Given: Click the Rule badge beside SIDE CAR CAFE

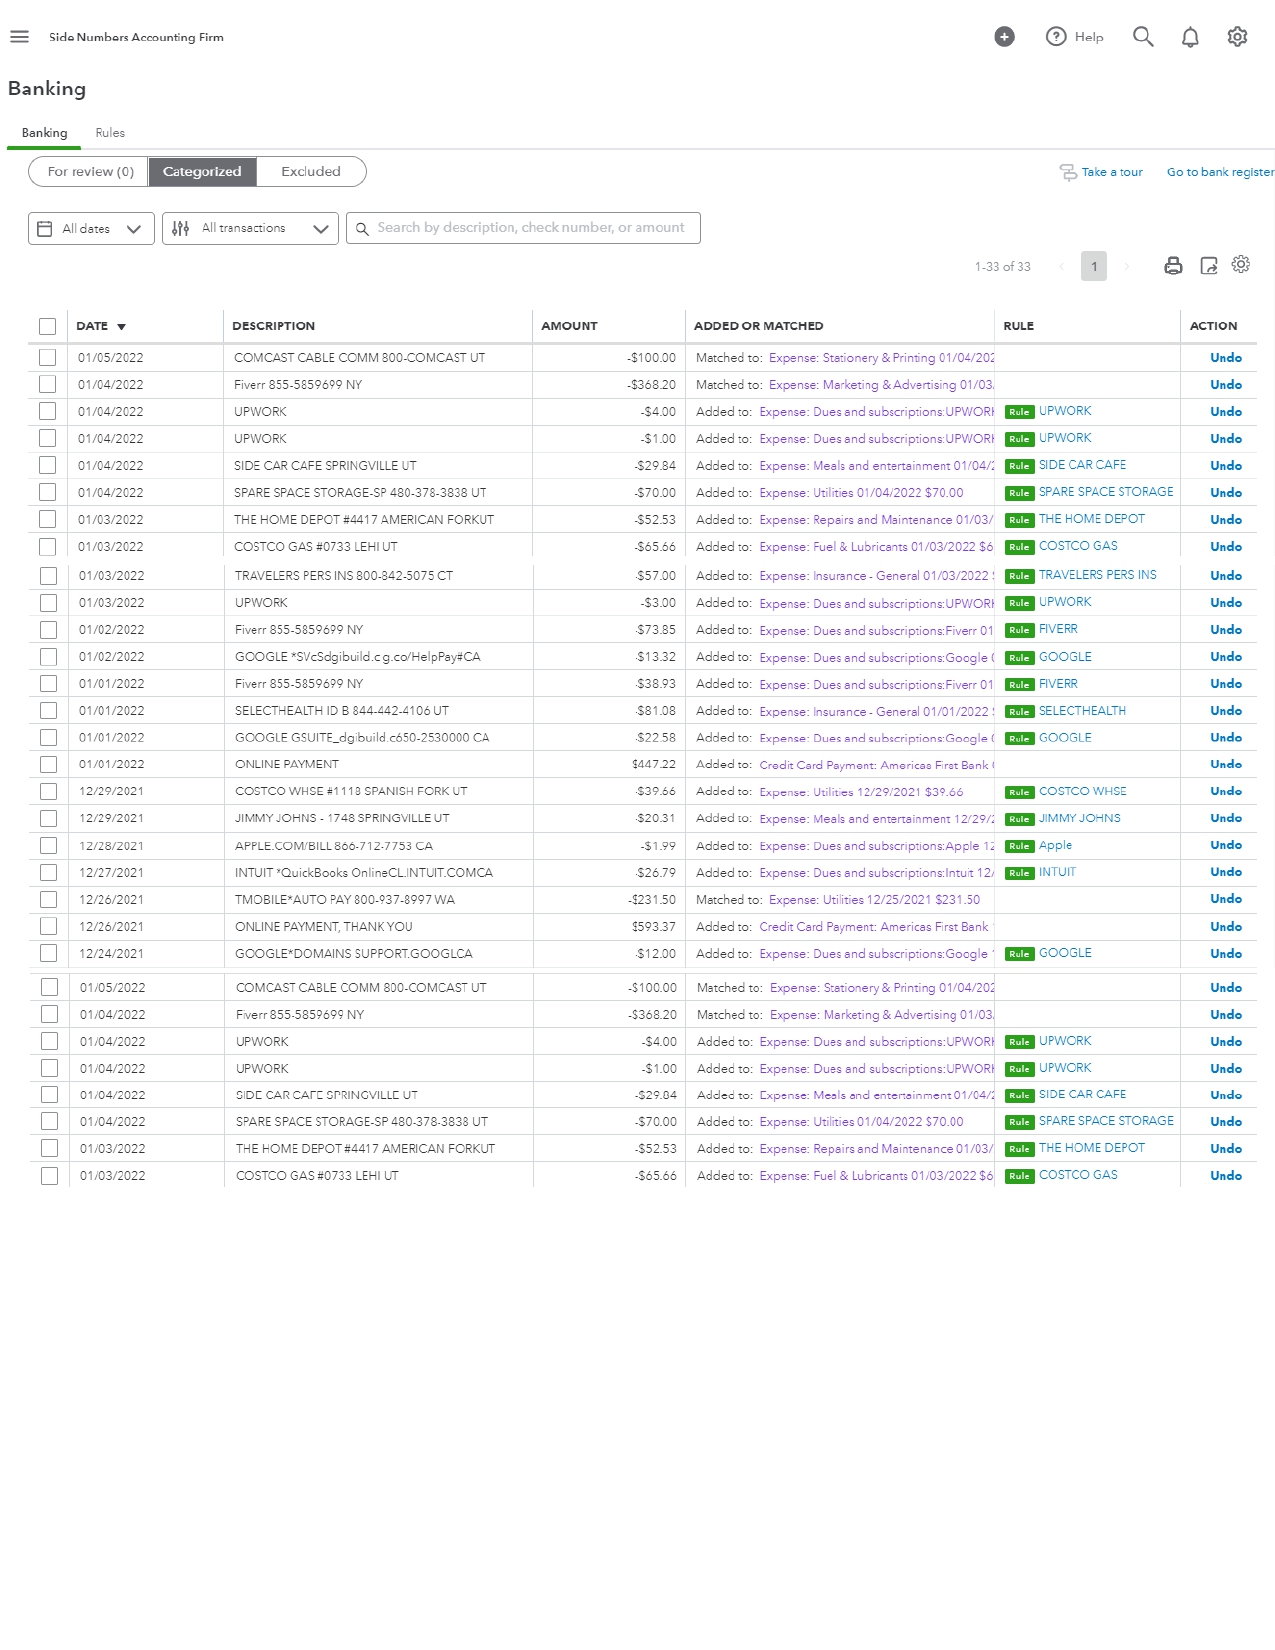Looking at the screenshot, I should [x=1019, y=466].
